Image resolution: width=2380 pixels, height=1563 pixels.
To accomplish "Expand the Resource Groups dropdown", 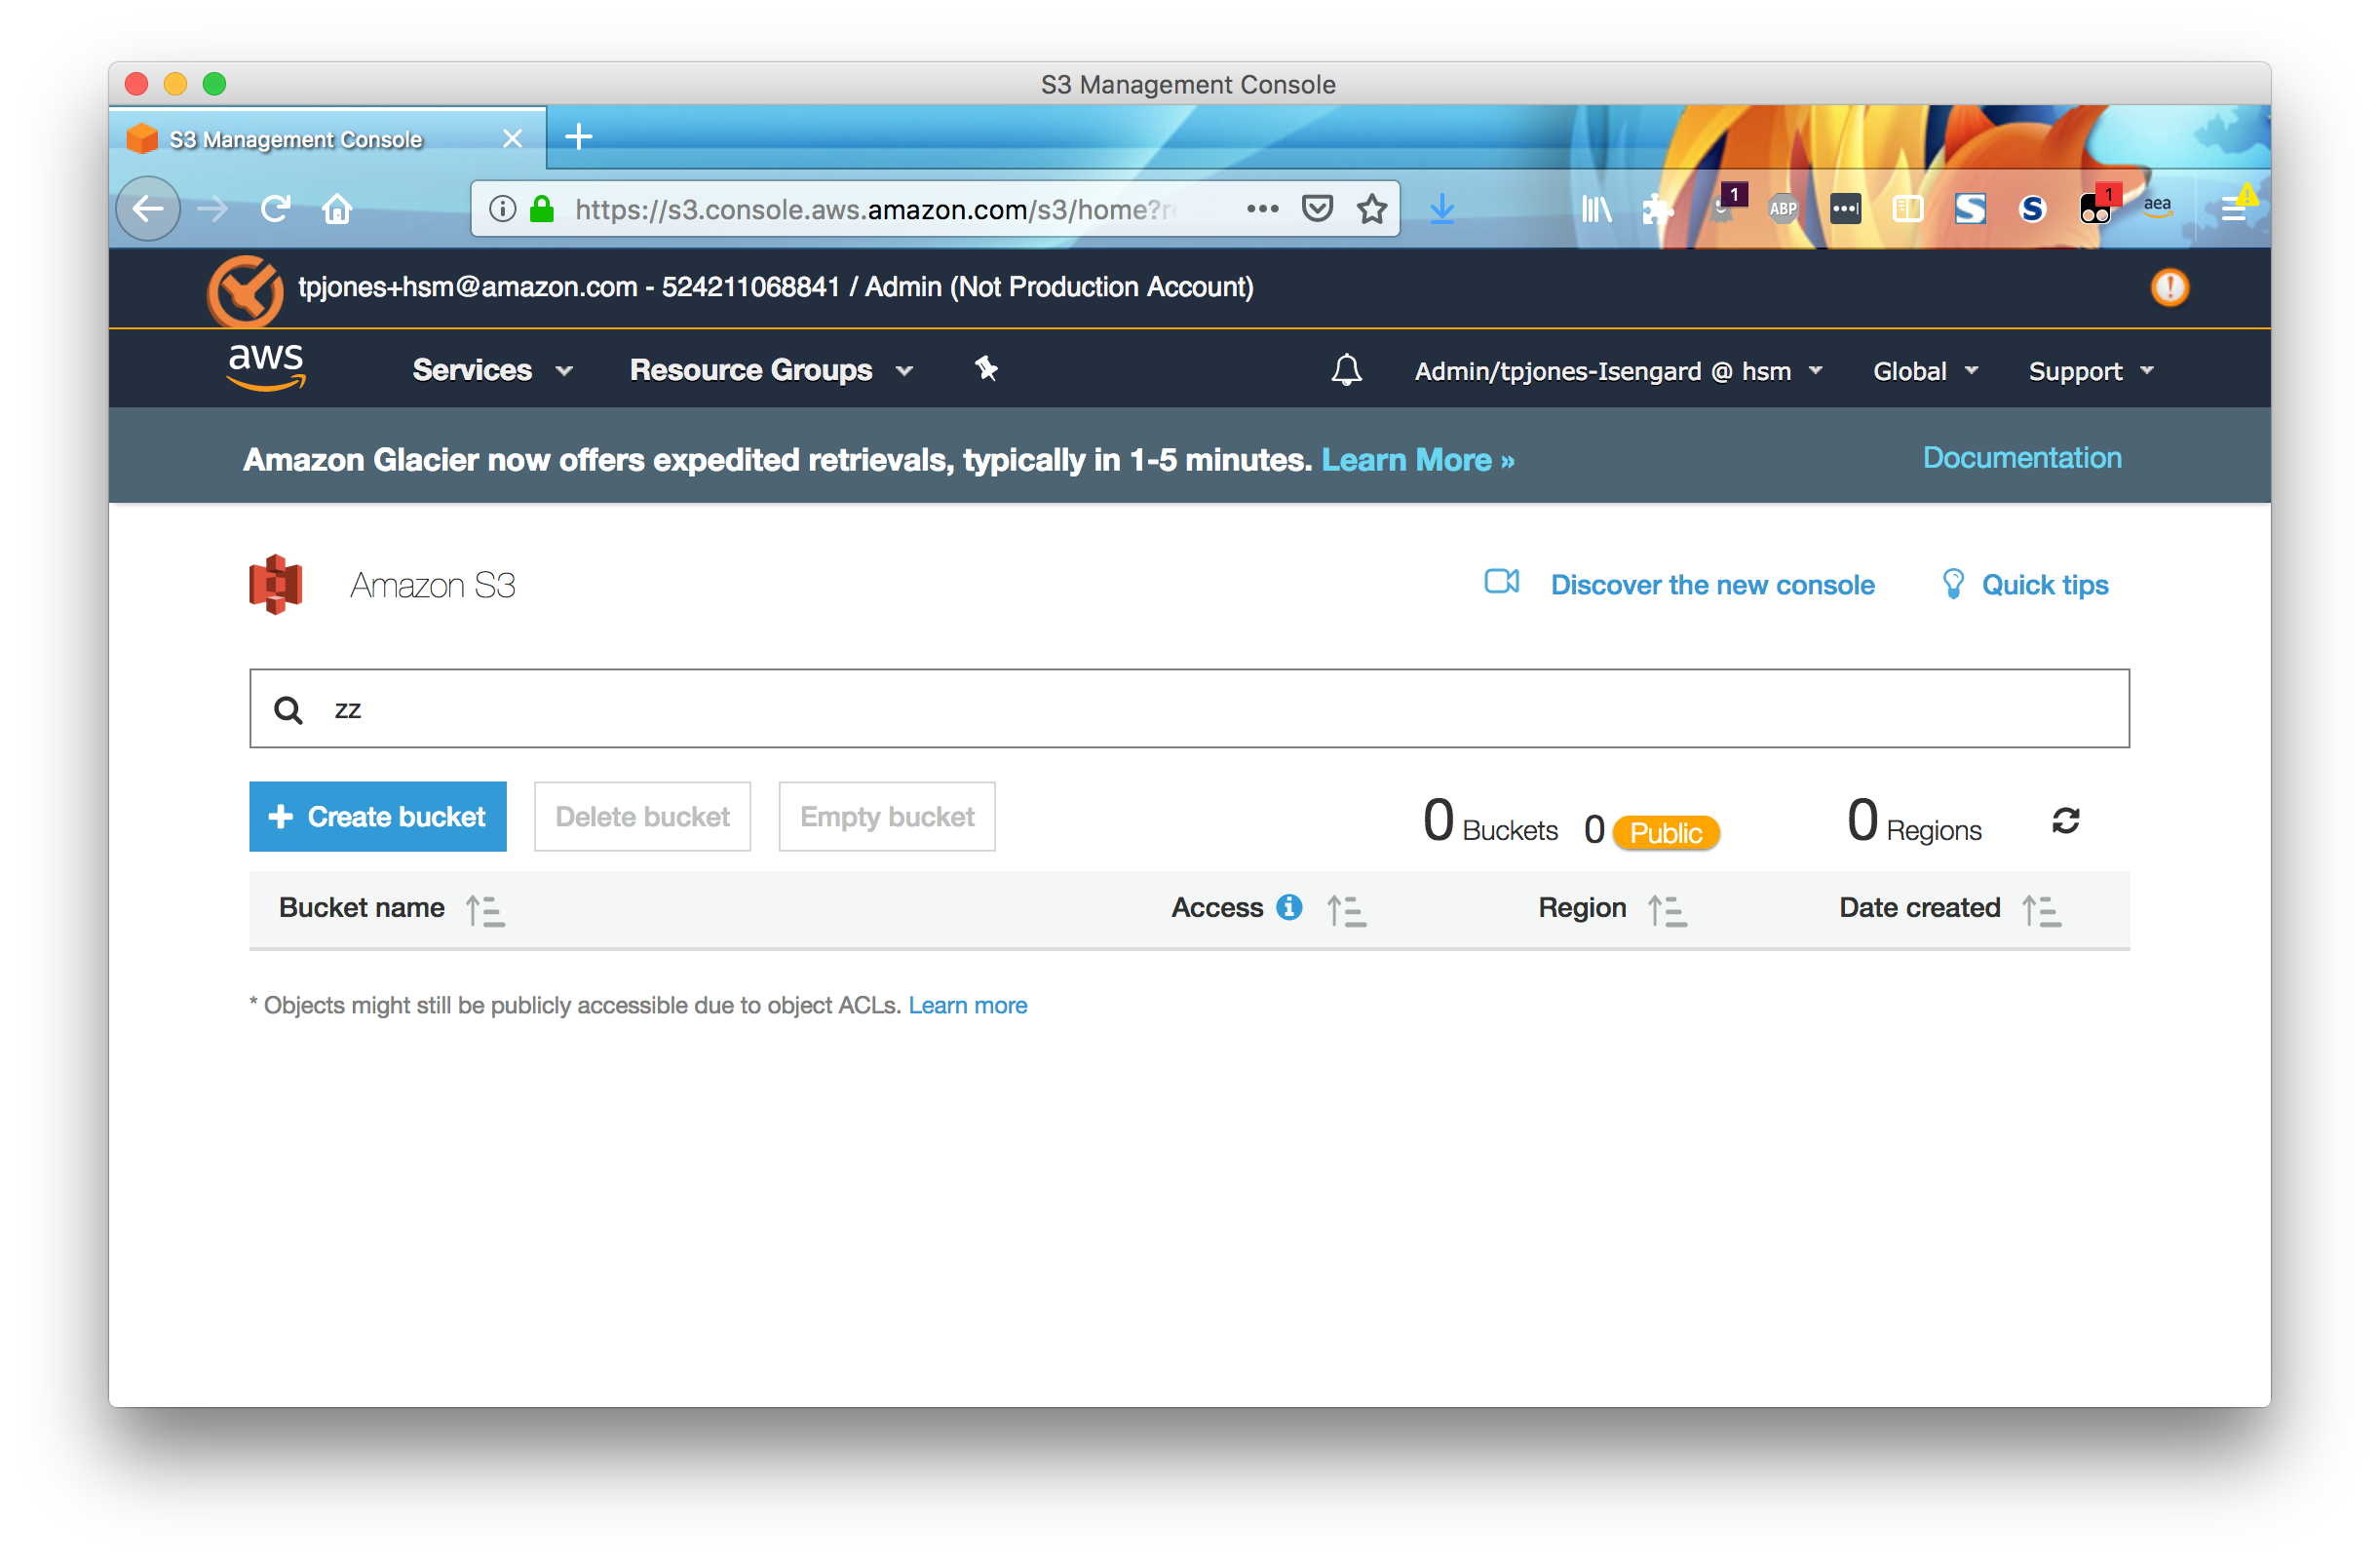I will (771, 371).
